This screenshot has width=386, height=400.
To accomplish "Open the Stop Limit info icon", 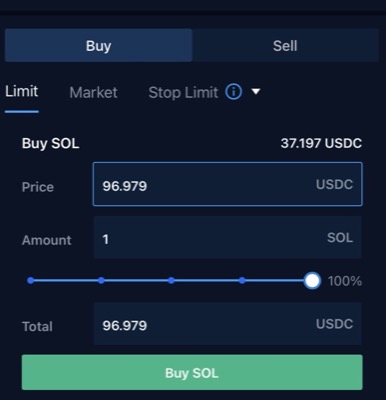I will point(233,92).
